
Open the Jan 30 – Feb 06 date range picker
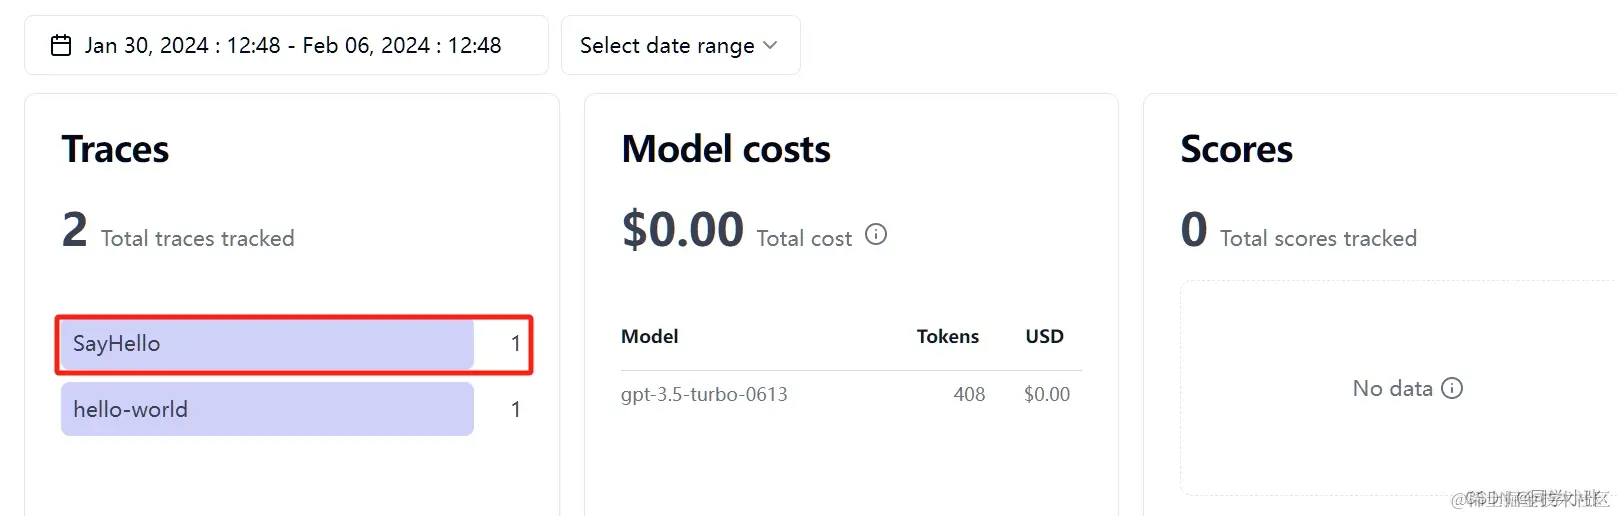click(292, 45)
